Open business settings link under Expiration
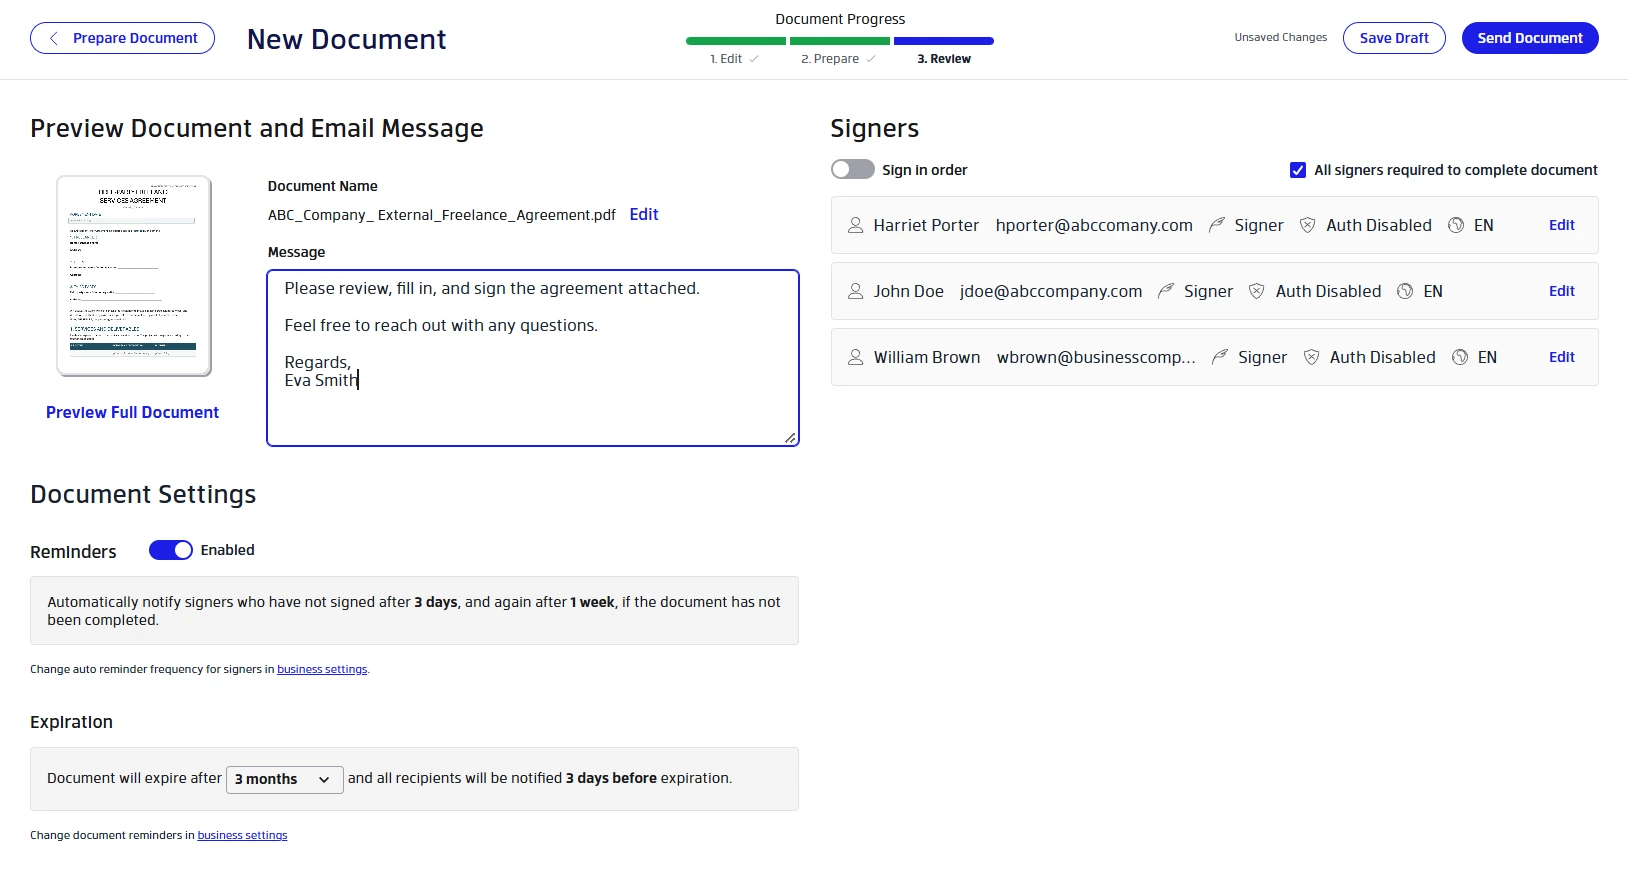Screen dimensions: 1628x873 (x=242, y=835)
